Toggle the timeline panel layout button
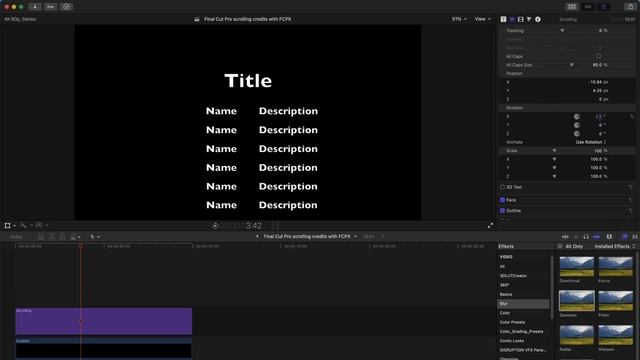The width and height of the screenshot is (640, 360). click(588, 7)
